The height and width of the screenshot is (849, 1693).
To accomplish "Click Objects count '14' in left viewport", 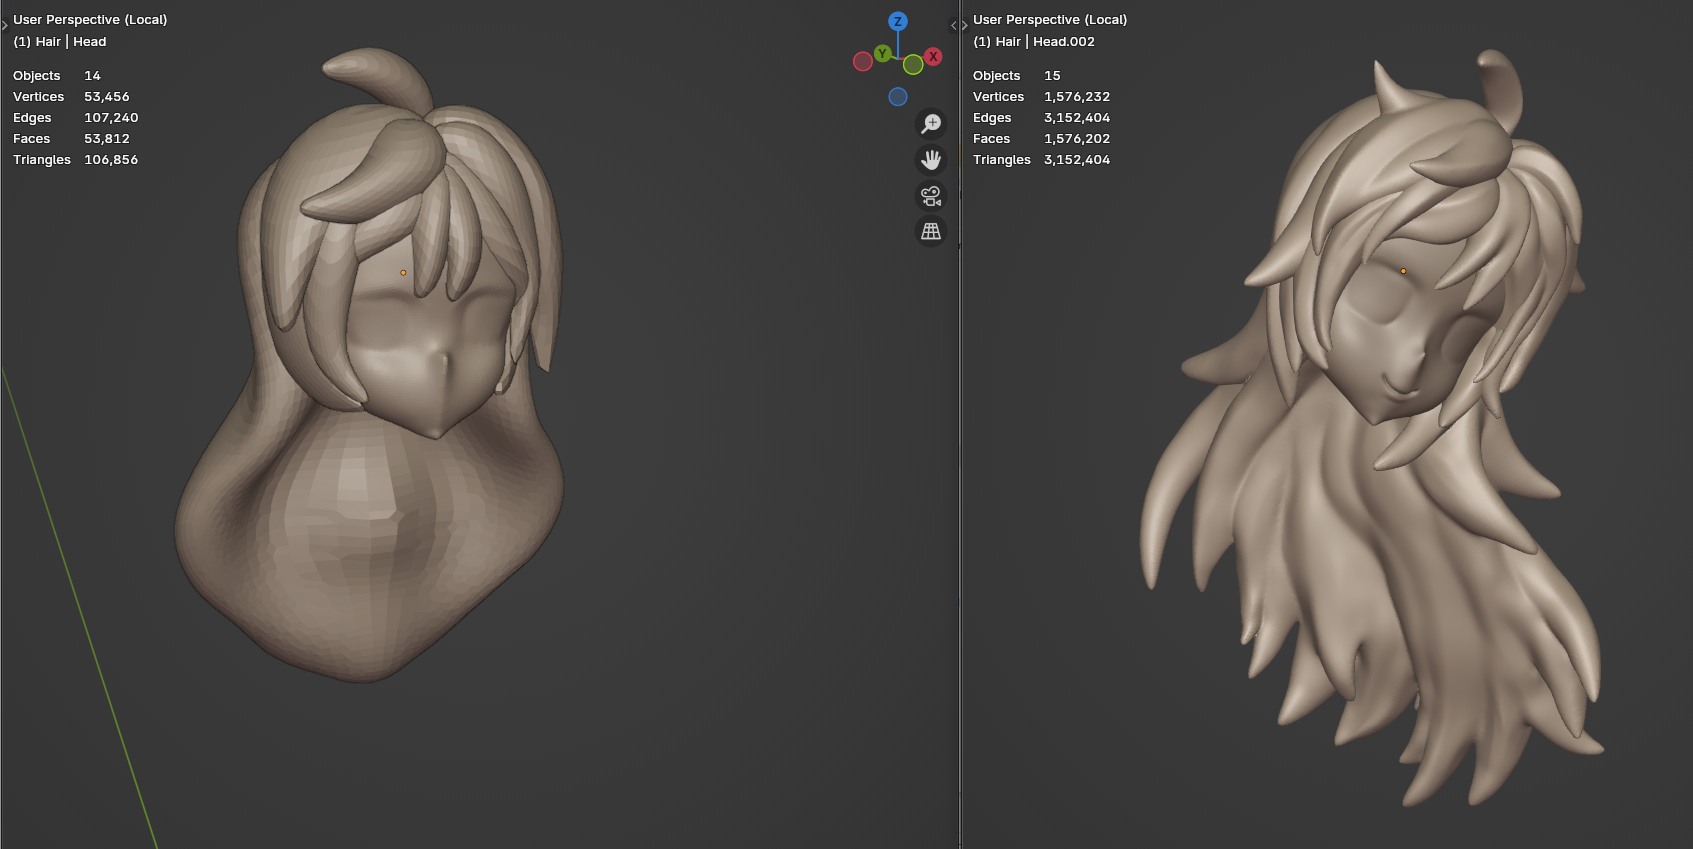I will [92, 75].
